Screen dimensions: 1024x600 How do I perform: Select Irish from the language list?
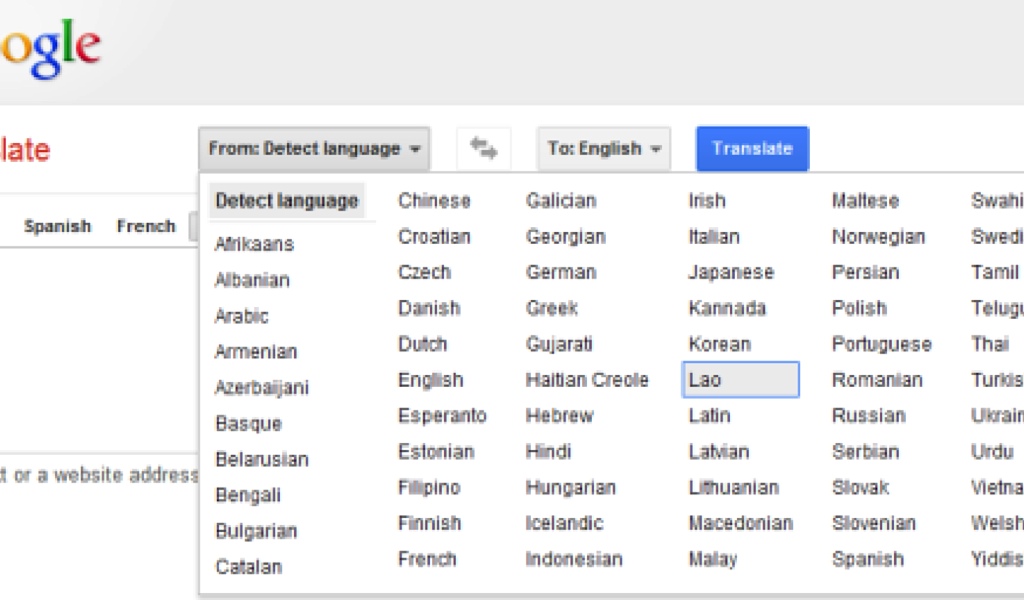707,200
